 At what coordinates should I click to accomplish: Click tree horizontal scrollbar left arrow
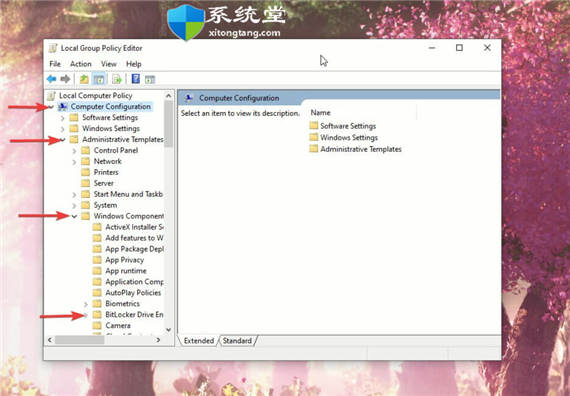[x=50, y=340]
